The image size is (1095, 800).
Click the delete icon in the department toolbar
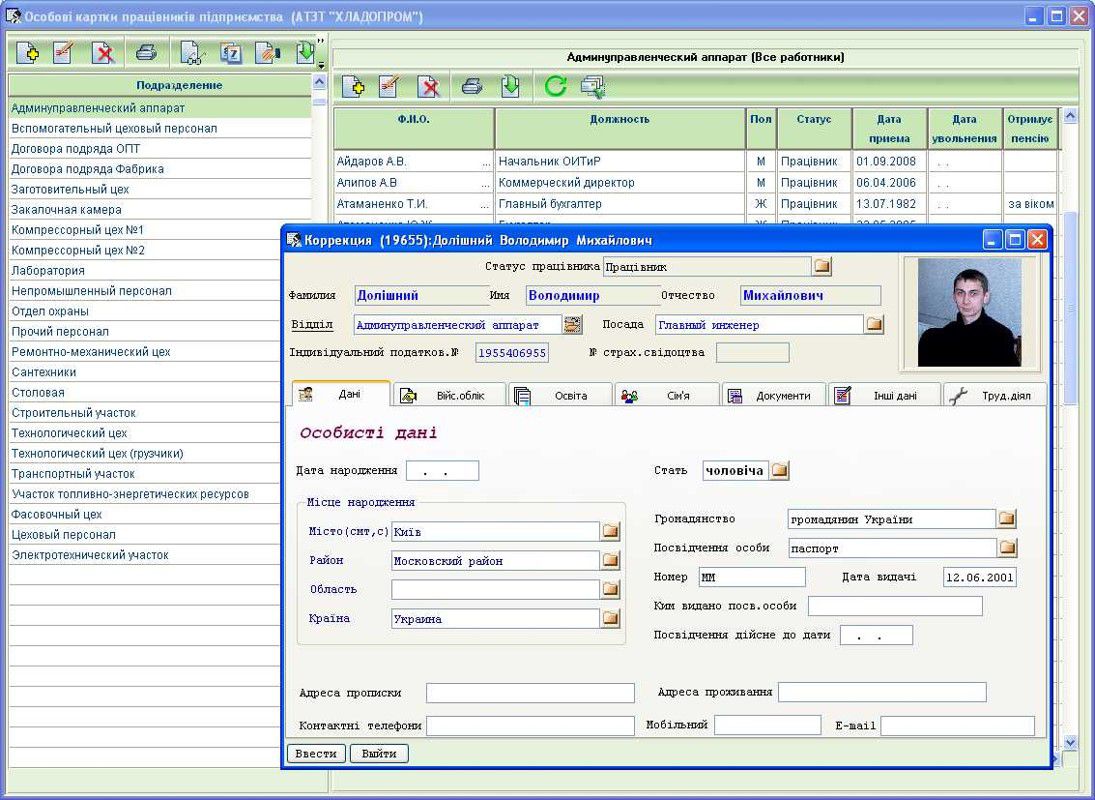[x=103, y=53]
